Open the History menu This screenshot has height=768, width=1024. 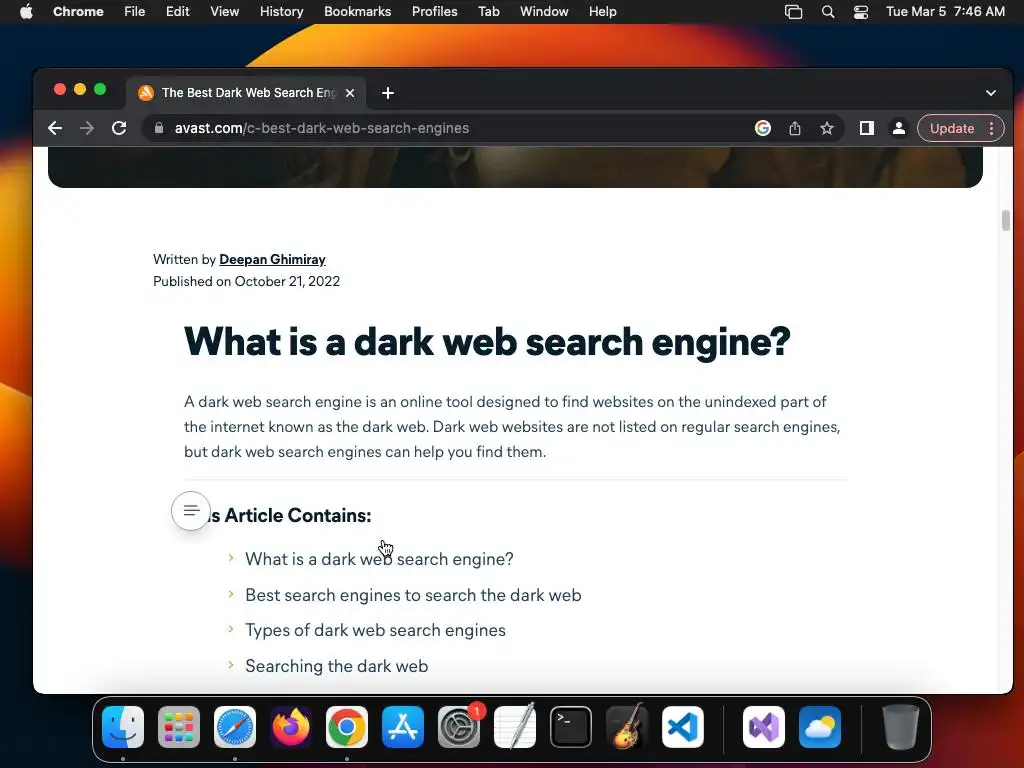pyautogui.click(x=281, y=12)
